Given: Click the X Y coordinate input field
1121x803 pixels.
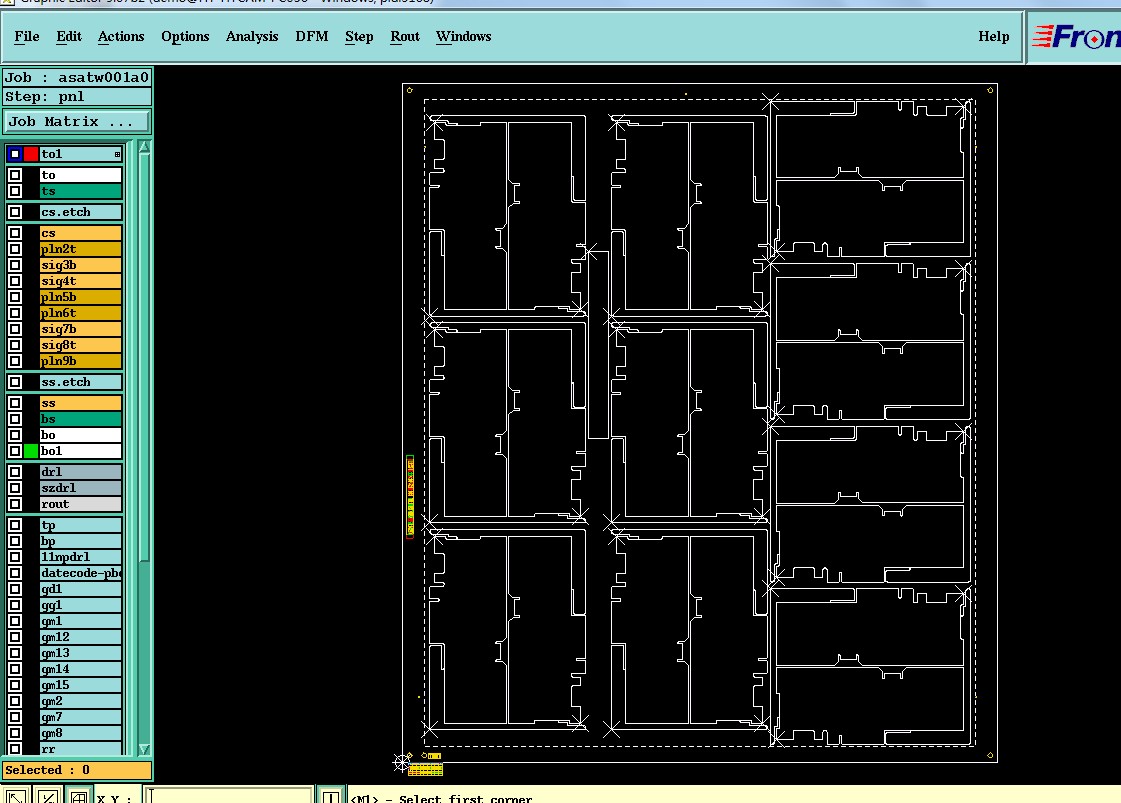Looking at the screenshot, I should 229,796.
